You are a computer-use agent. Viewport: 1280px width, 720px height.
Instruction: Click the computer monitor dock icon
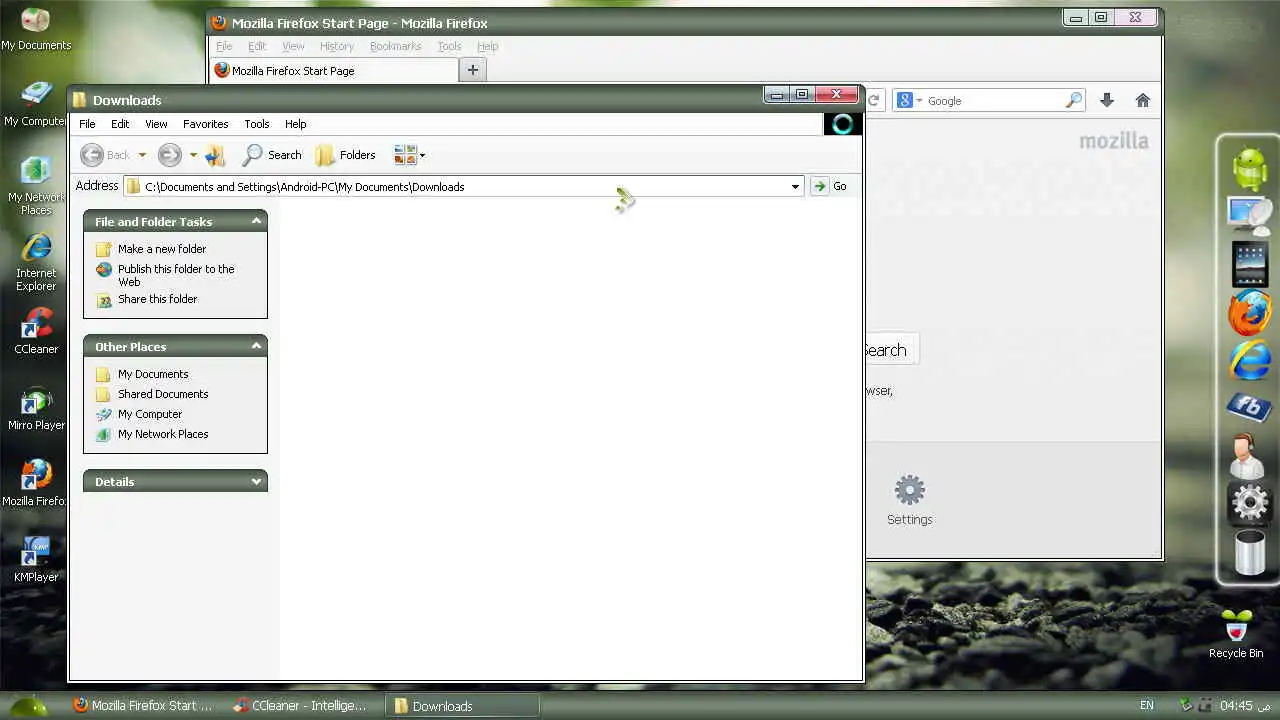[1250, 216]
